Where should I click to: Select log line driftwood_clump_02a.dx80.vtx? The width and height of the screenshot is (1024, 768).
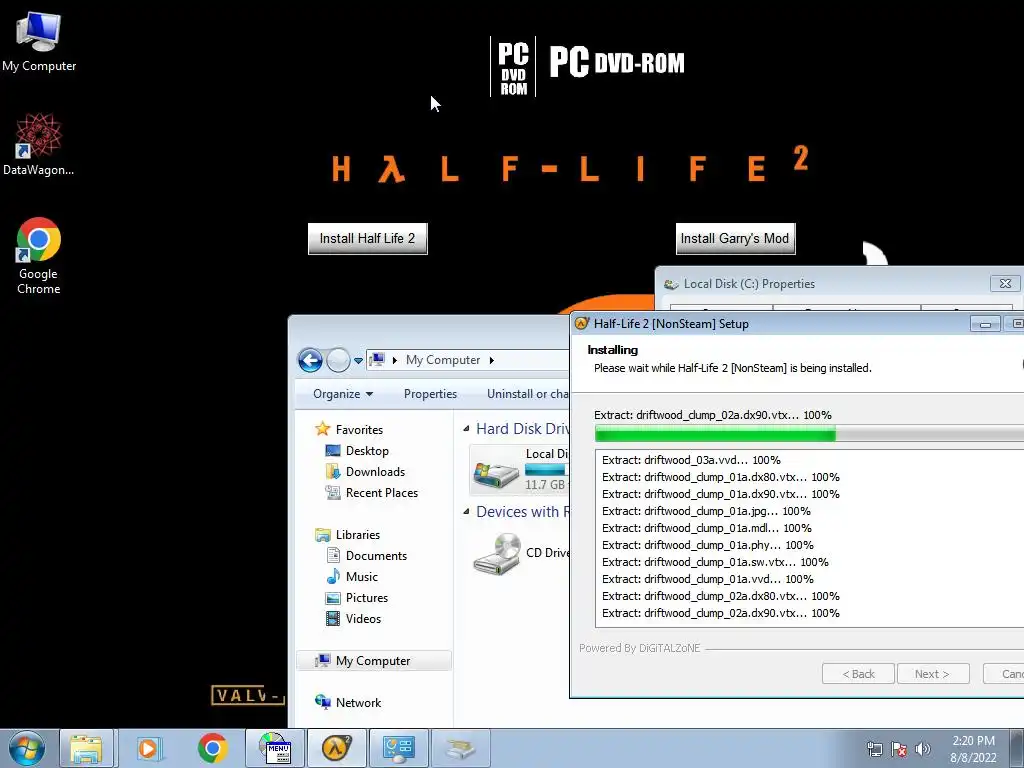721,596
